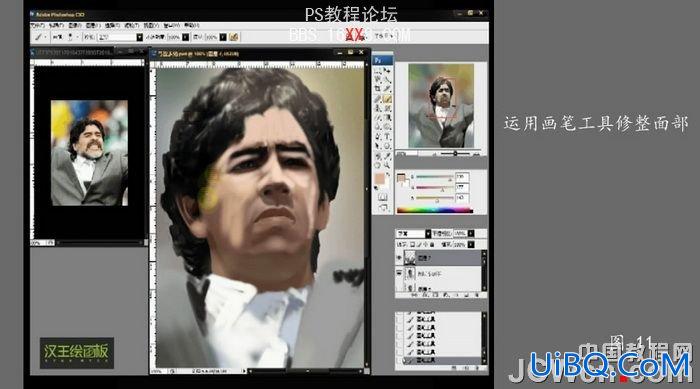Screen dimensions: 700x389
Task: Open tool preset picker at options bar start
Action: (x=40, y=37)
